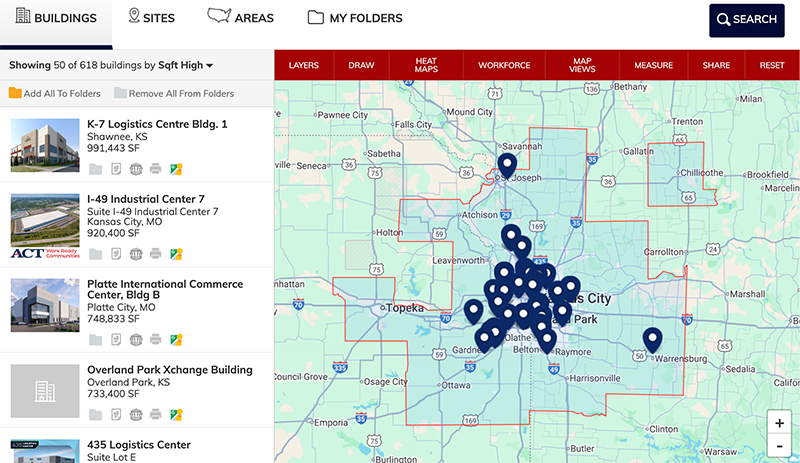Add K-7 Logistics Centre to folder icon

point(95,169)
